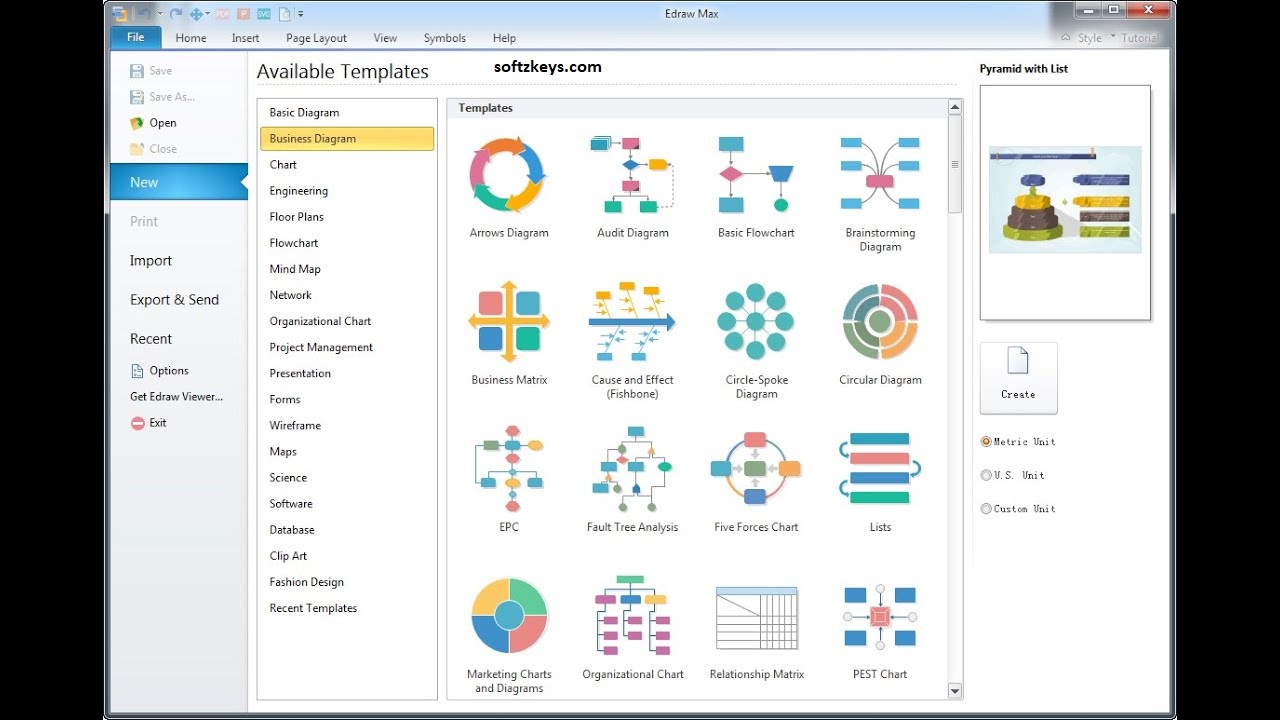Click the templates list scroll down arrow
This screenshot has height=720, width=1280.
point(955,690)
